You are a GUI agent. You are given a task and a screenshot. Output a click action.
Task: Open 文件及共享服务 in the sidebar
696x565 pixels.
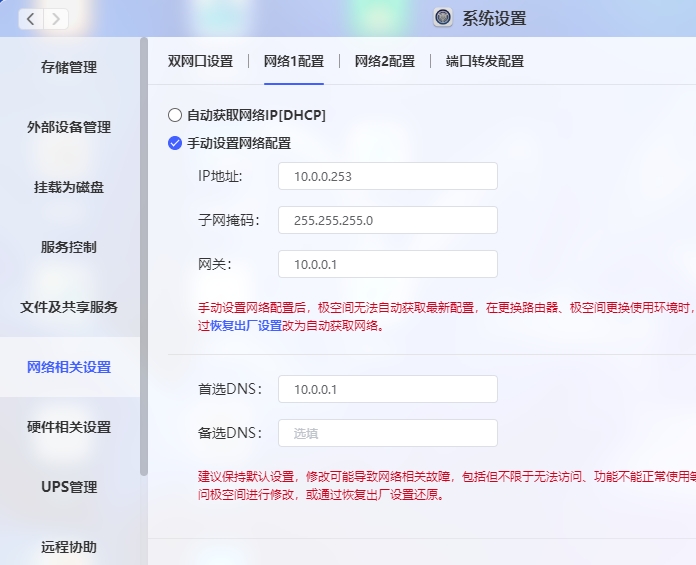click(x=69, y=307)
